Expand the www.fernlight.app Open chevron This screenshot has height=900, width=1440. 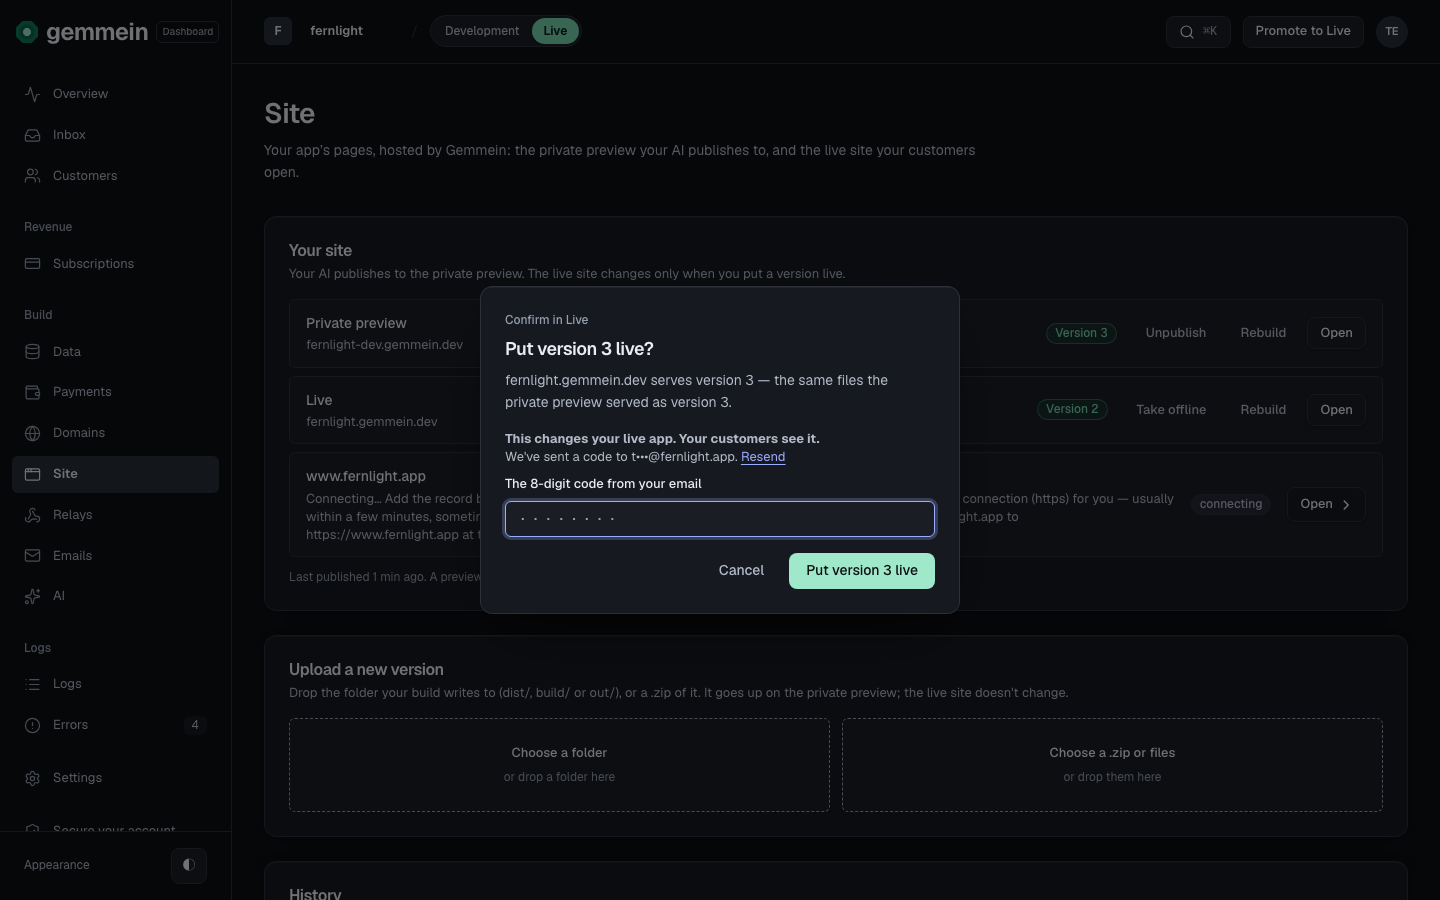pyautogui.click(x=1346, y=505)
